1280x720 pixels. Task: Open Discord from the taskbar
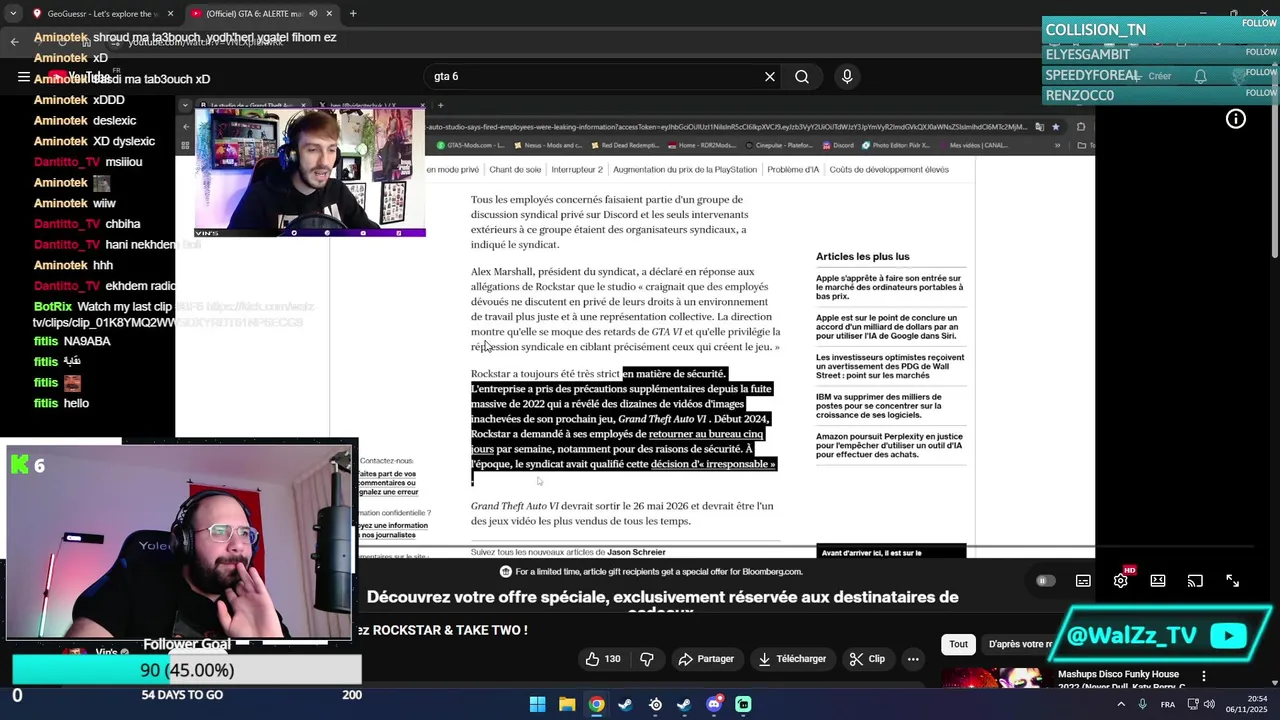(714, 704)
